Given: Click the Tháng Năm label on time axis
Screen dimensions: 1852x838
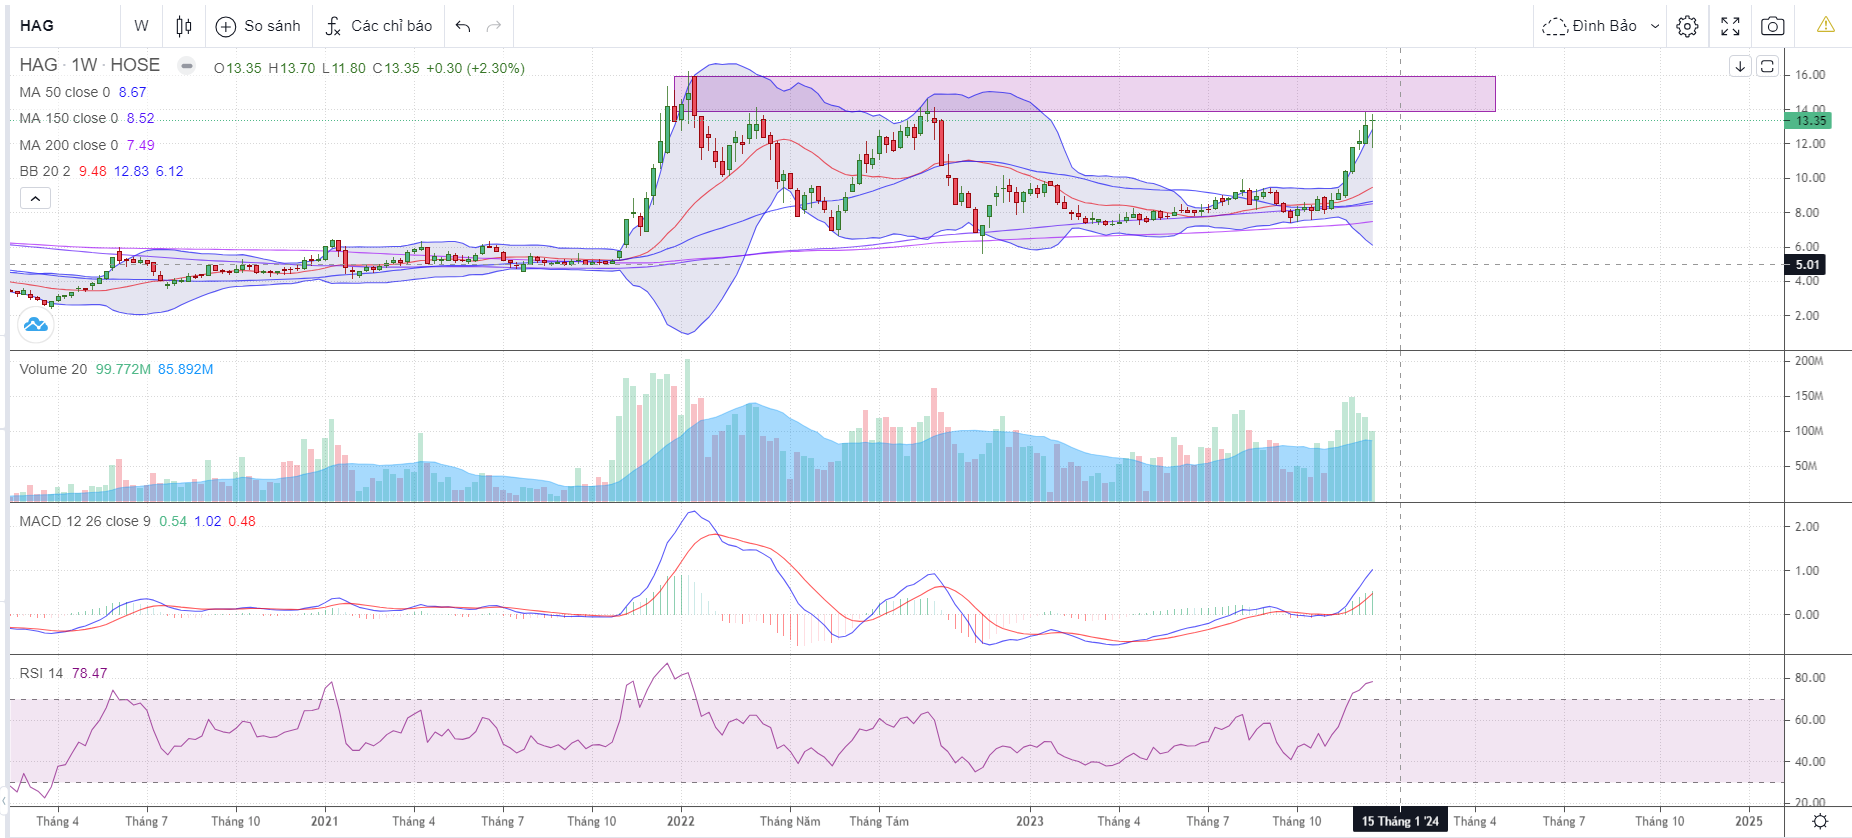Looking at the screenshot, I should tap(790, 821).
